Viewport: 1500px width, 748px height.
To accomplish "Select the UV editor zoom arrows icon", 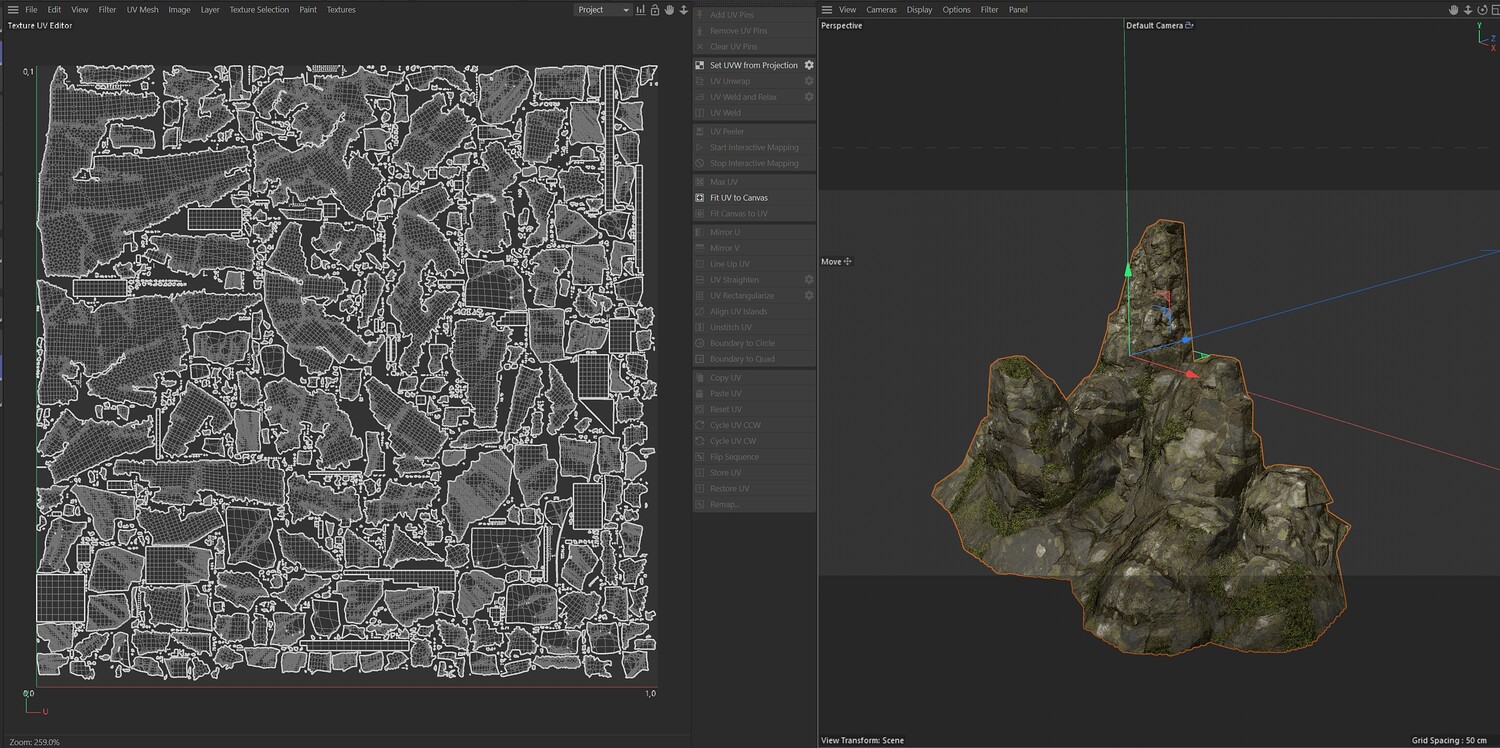I will [x=684, y=10].
